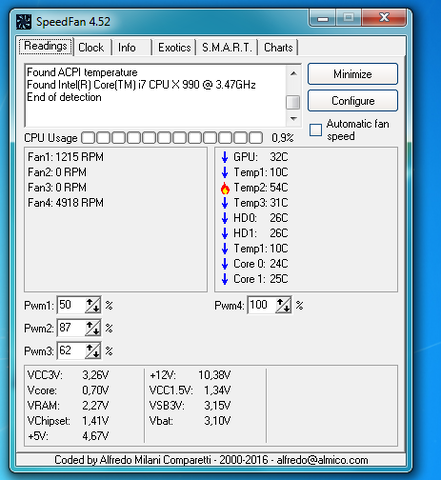Click the blue arrow icon beside HD1
441x480 pixels.
point(225,233)
